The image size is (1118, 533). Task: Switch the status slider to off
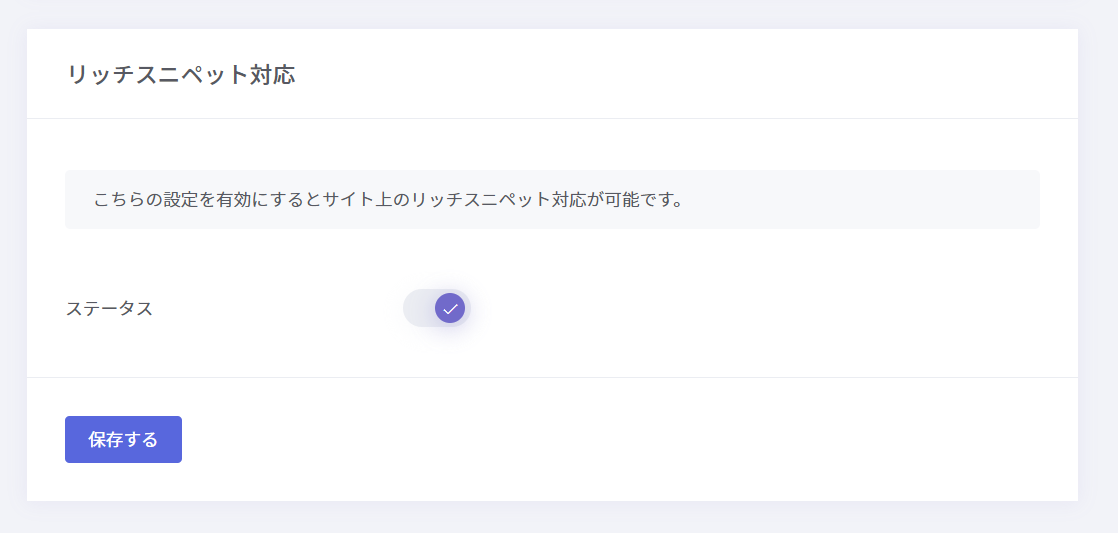pyautogui.click(x=436, y=308)
